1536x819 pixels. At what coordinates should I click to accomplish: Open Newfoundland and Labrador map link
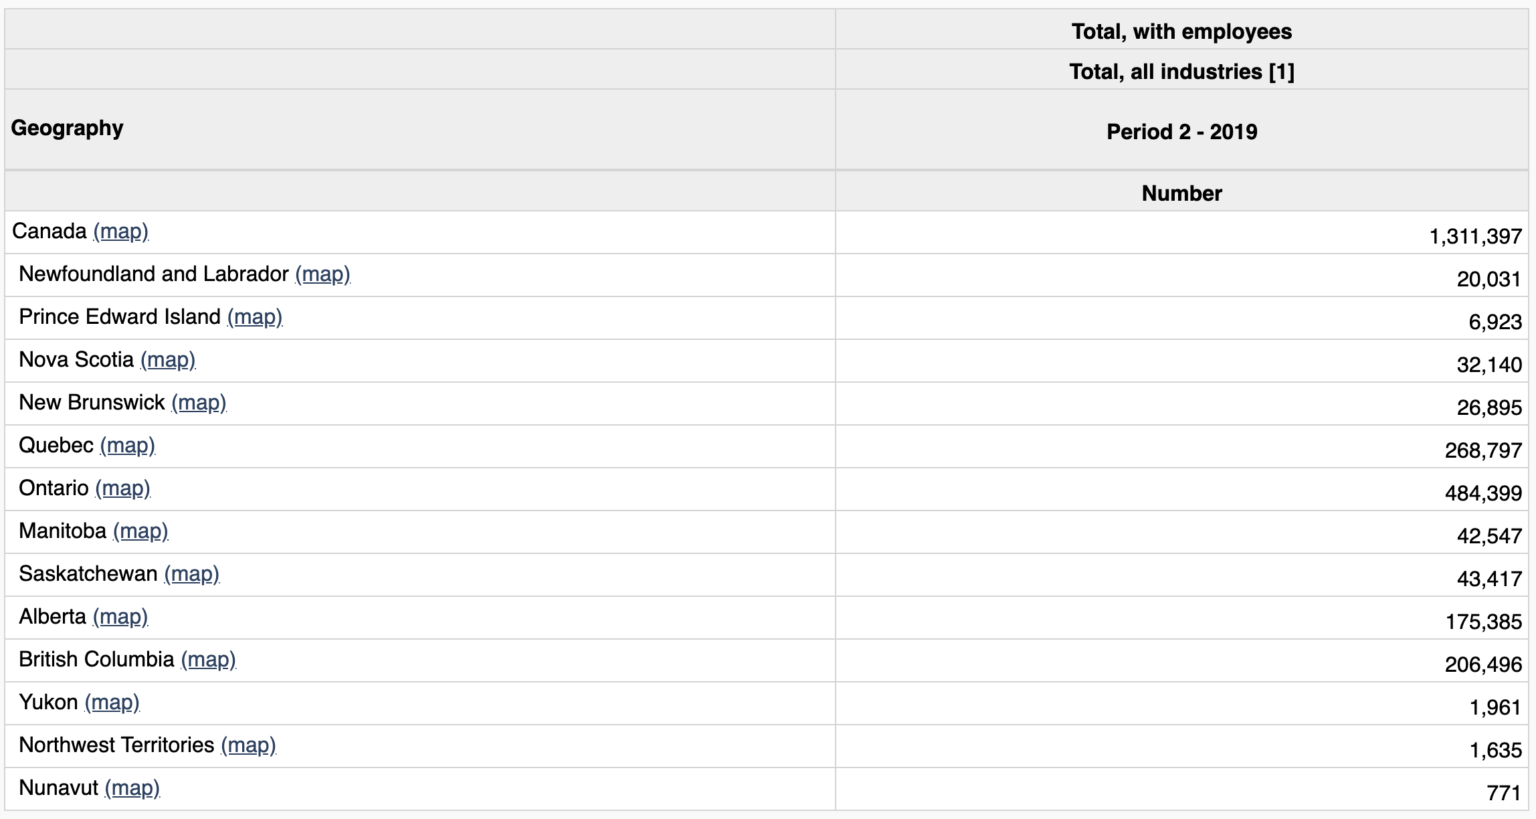(x=322, y=274)
